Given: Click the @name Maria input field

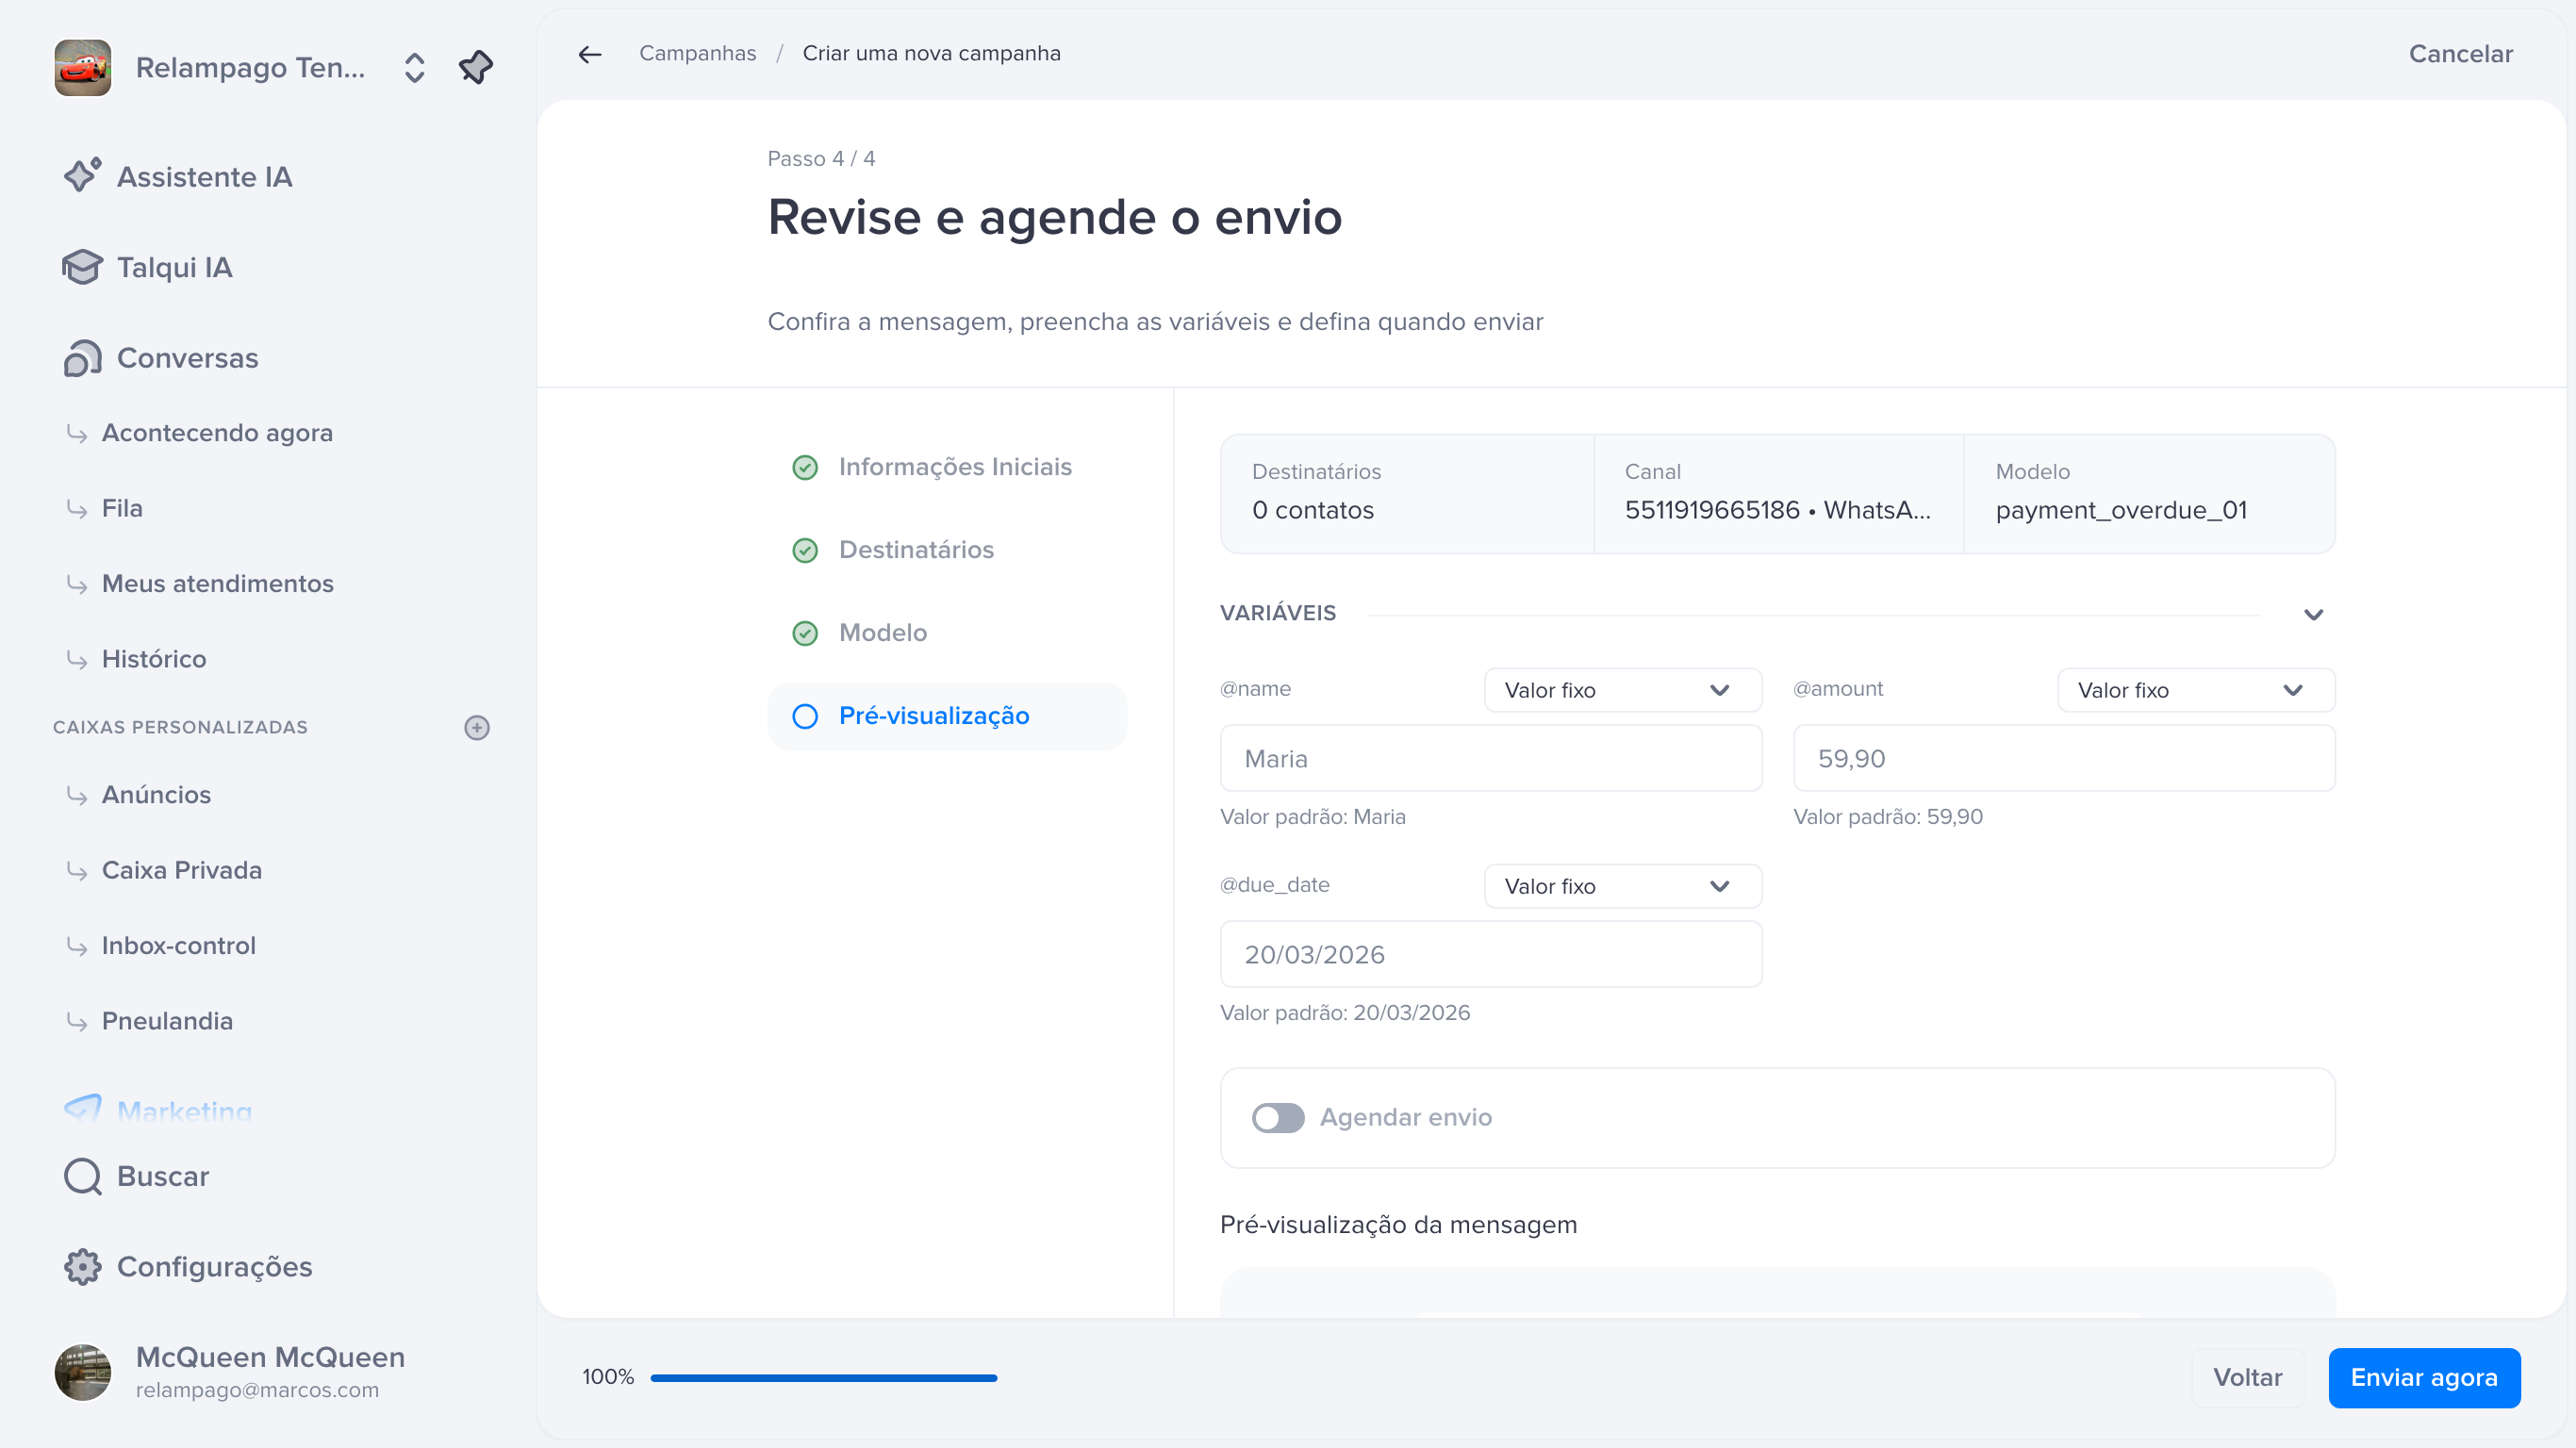Looking at the screenshot, I should click(1491, 759).
